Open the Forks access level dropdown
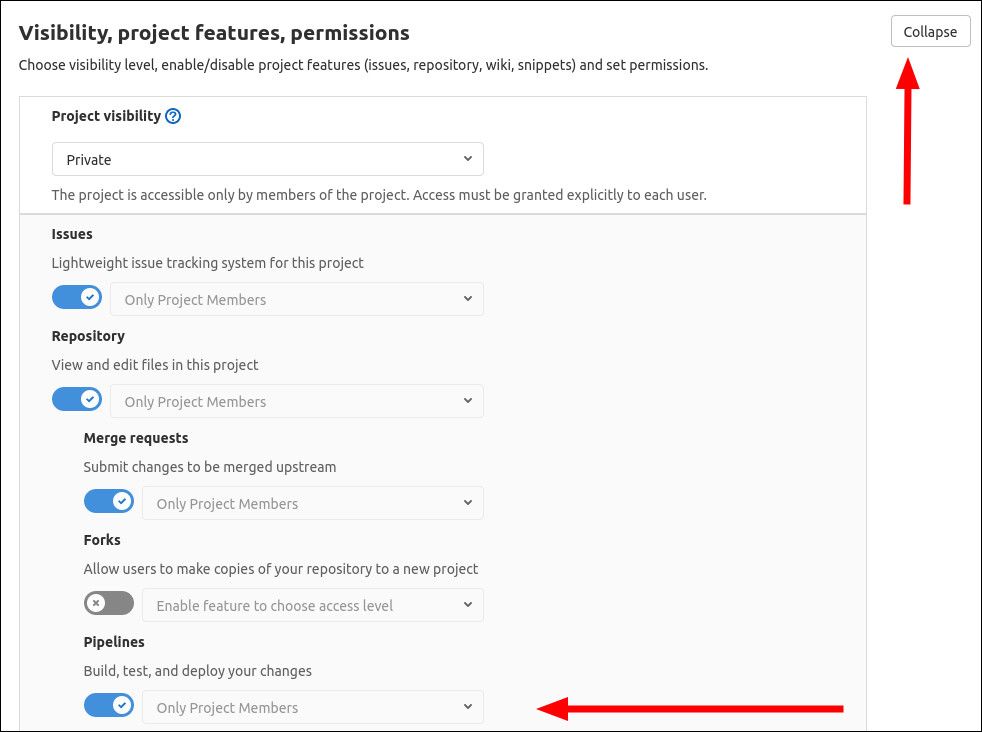 [x=312, y=604]
